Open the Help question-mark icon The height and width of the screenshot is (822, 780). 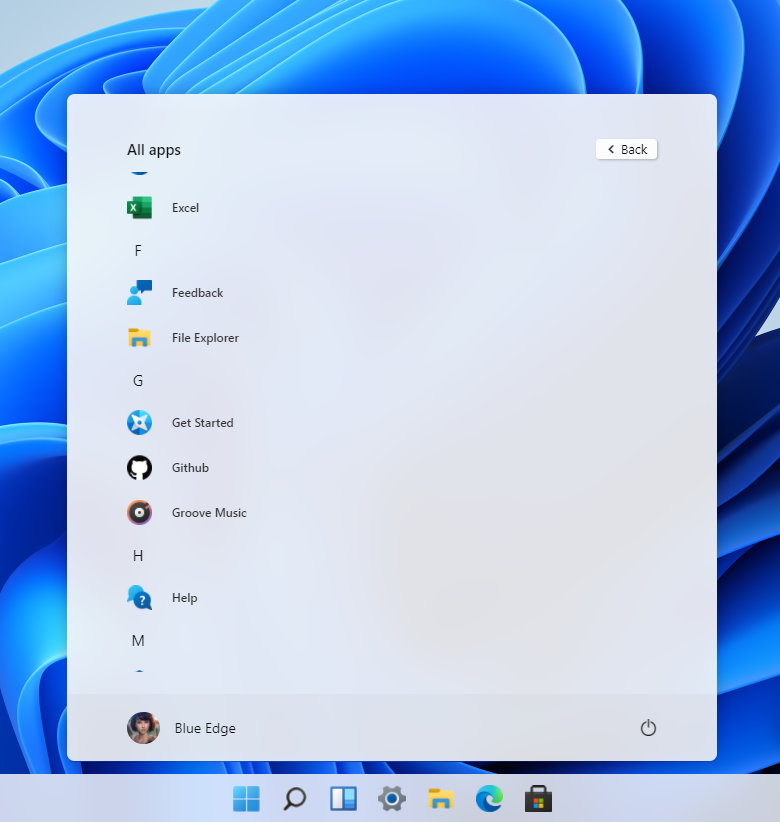(139, 598)
